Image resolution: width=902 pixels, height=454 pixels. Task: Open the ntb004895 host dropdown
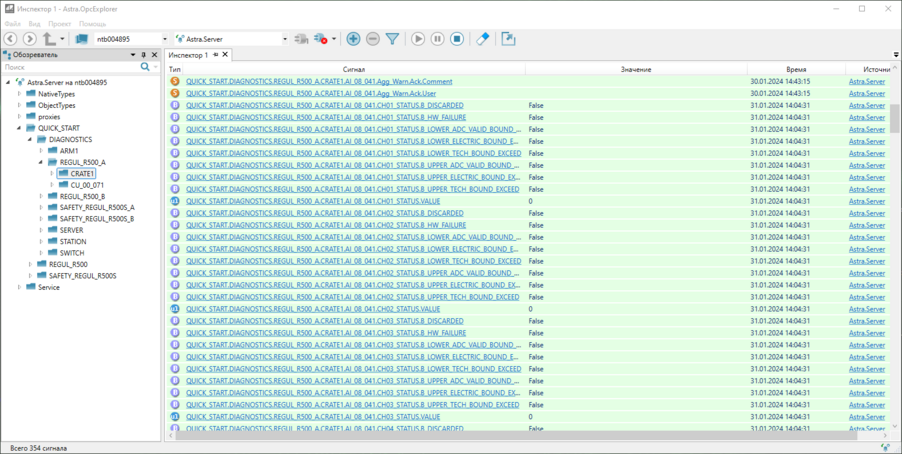(x=162, y=39)
